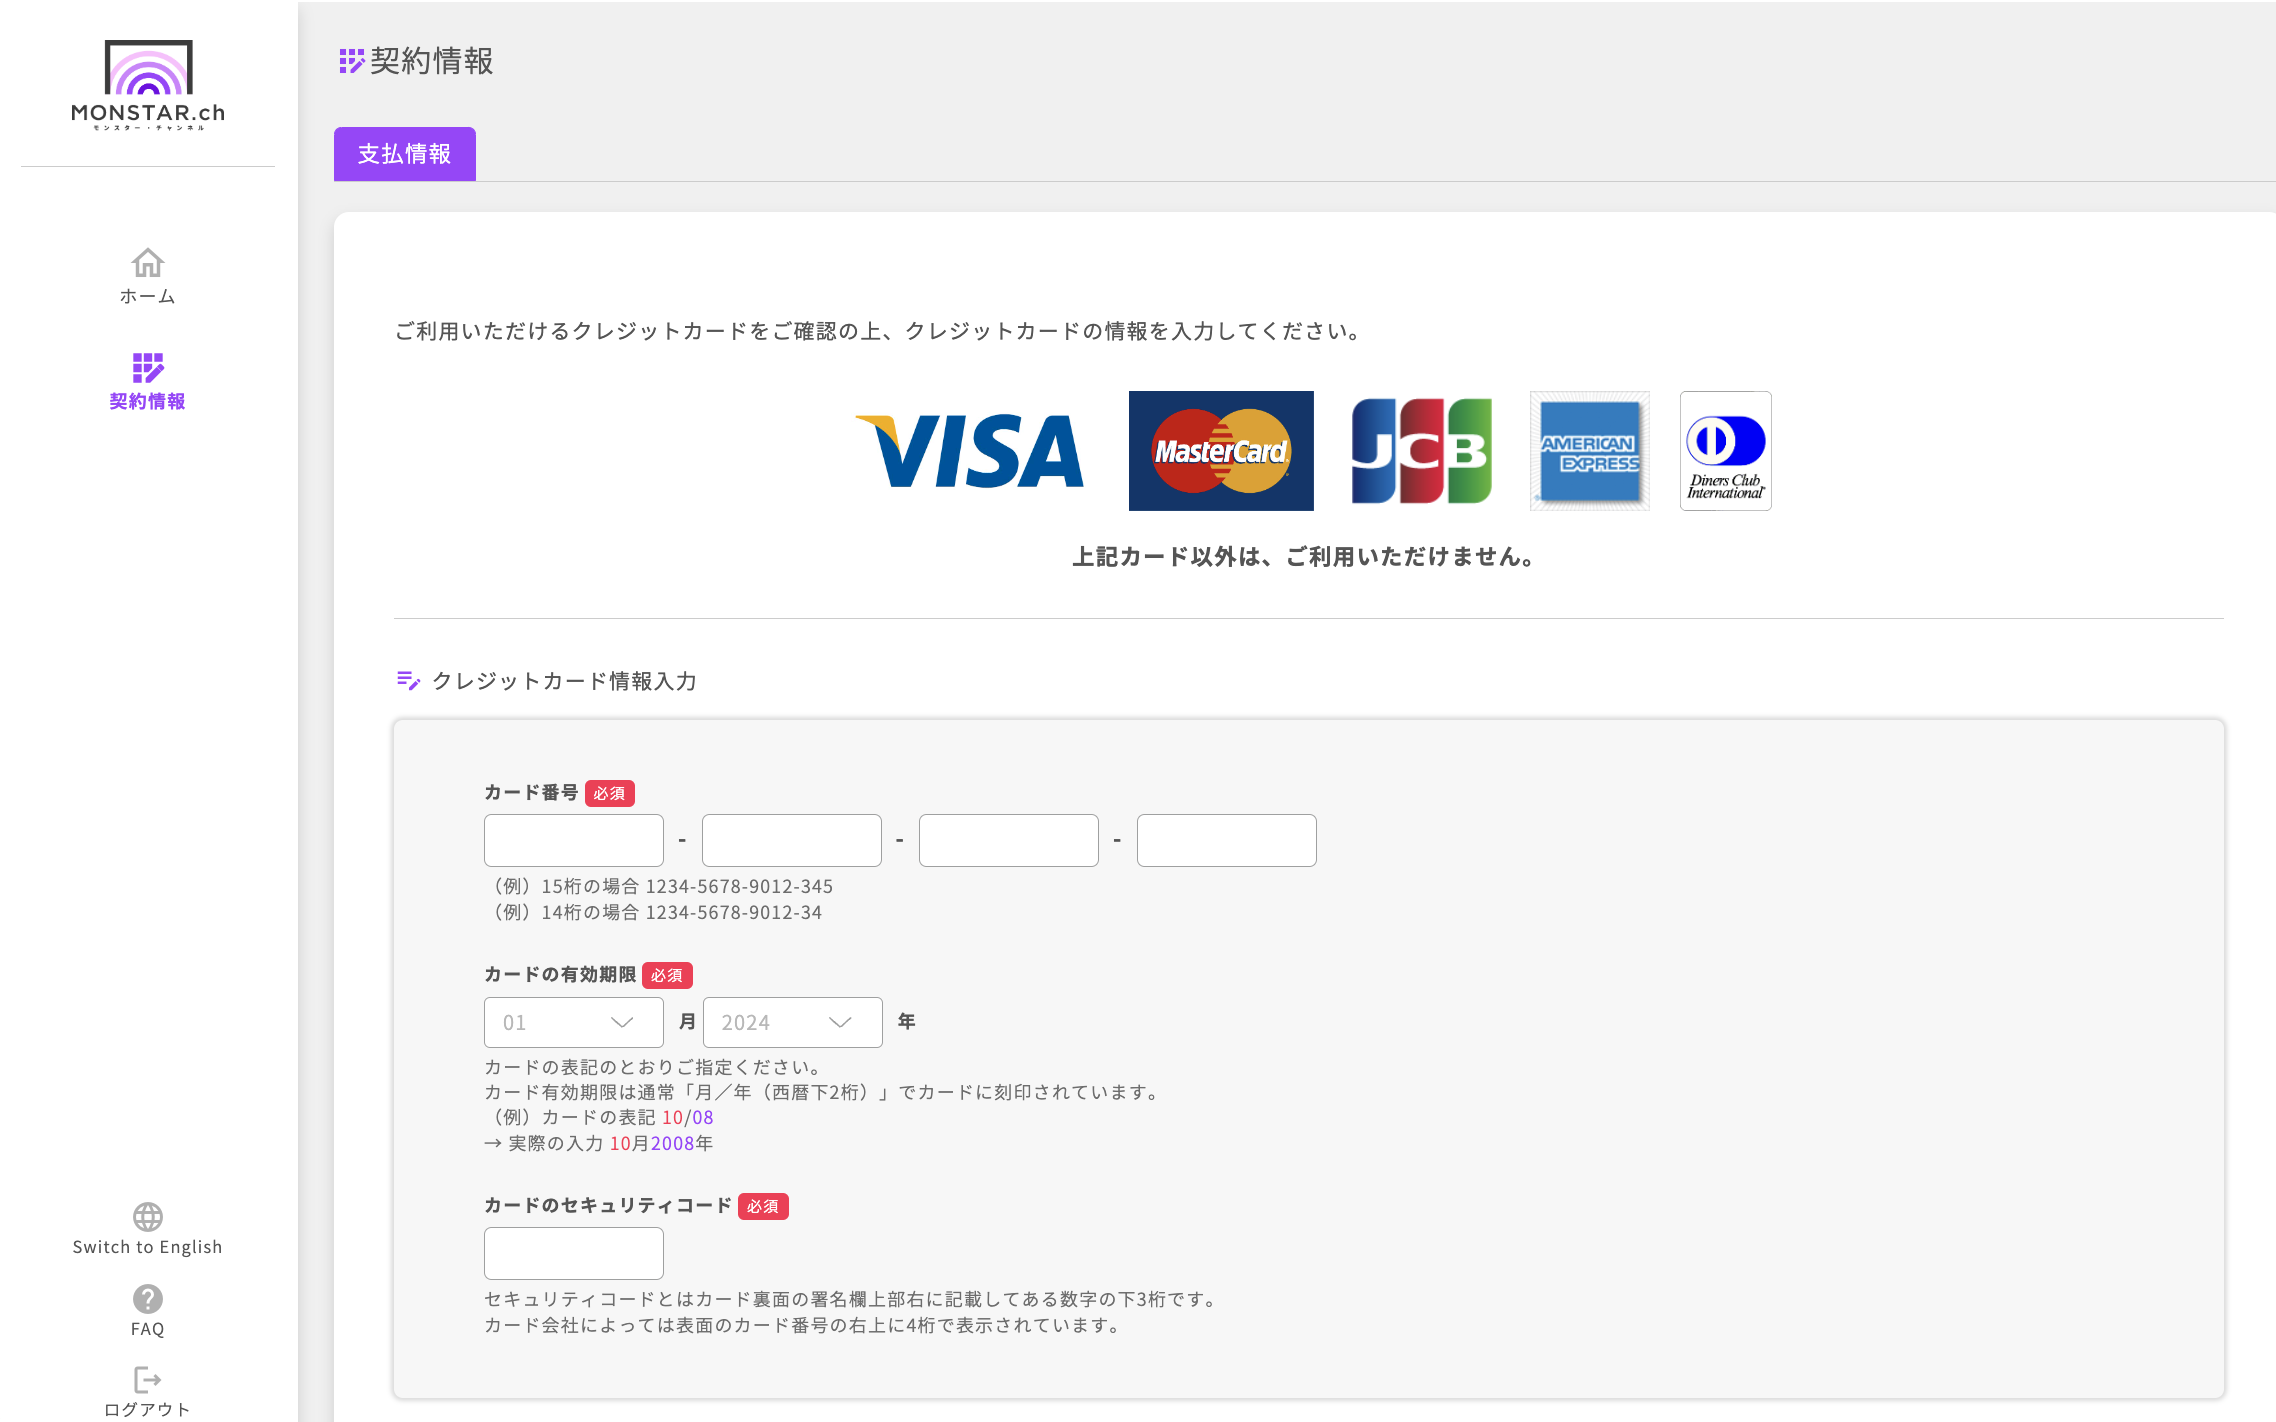Open the expiry year dropdown showing 2024
This screenshot has width=2276, height=1422.
(793, 1022)
